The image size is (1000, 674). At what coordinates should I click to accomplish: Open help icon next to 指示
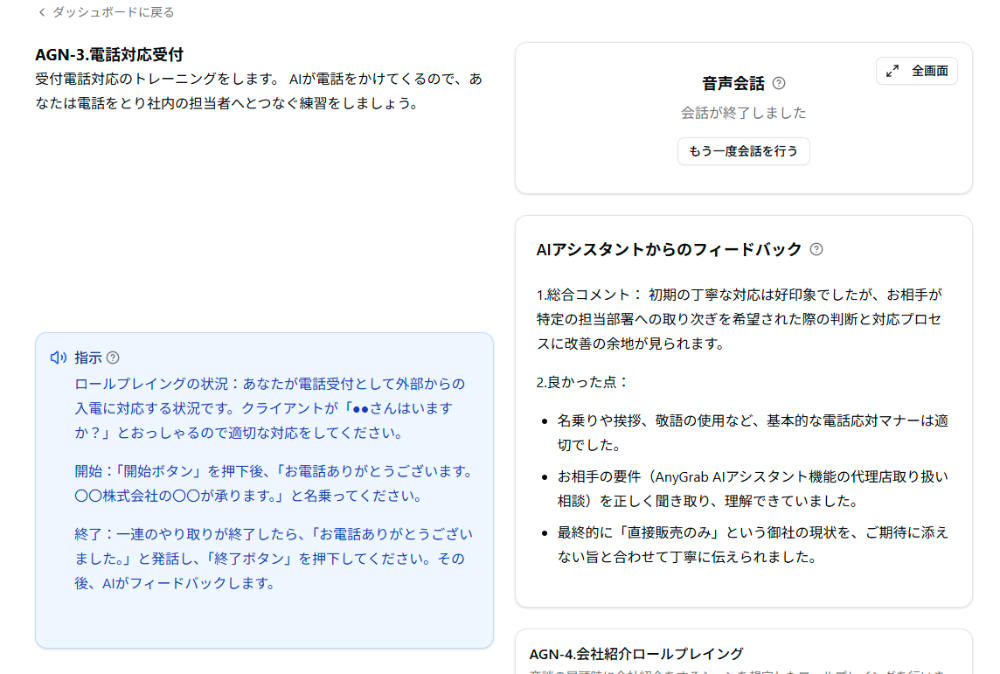point(113,358)
